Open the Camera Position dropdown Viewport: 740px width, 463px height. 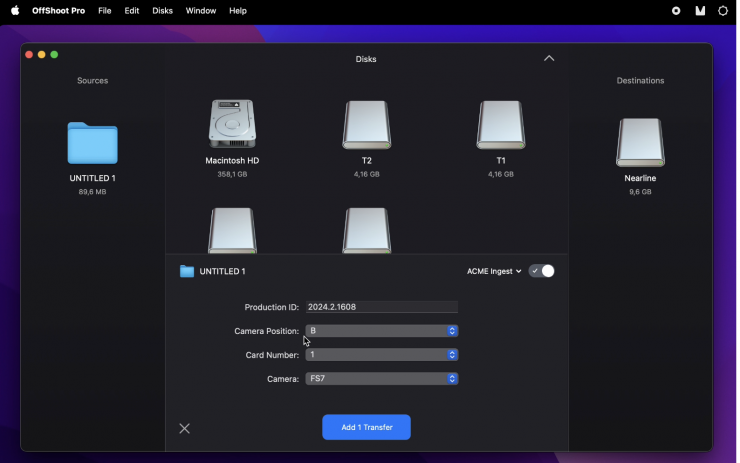[x=382, y=331]
